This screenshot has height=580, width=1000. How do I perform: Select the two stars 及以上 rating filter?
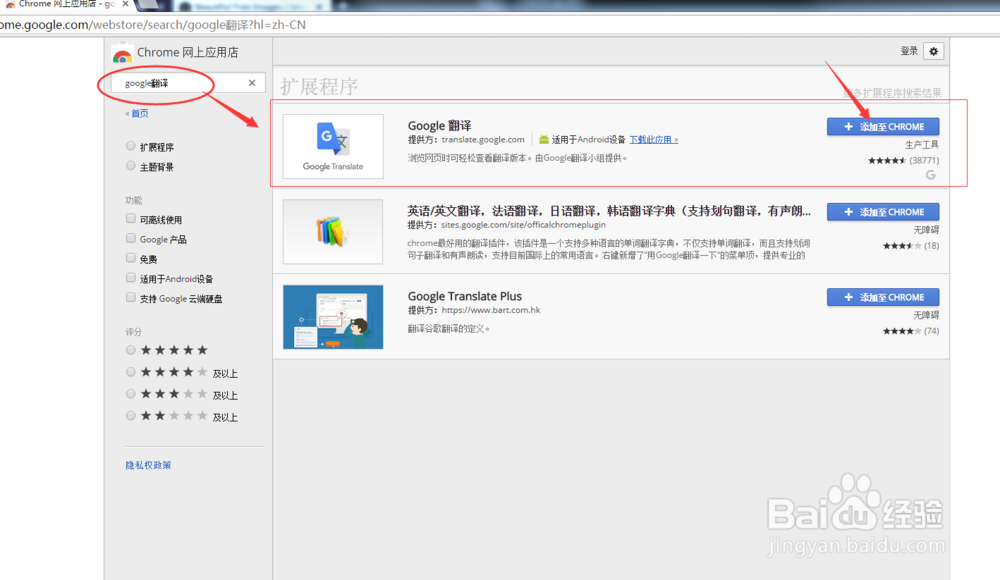(x=131, y=416)
